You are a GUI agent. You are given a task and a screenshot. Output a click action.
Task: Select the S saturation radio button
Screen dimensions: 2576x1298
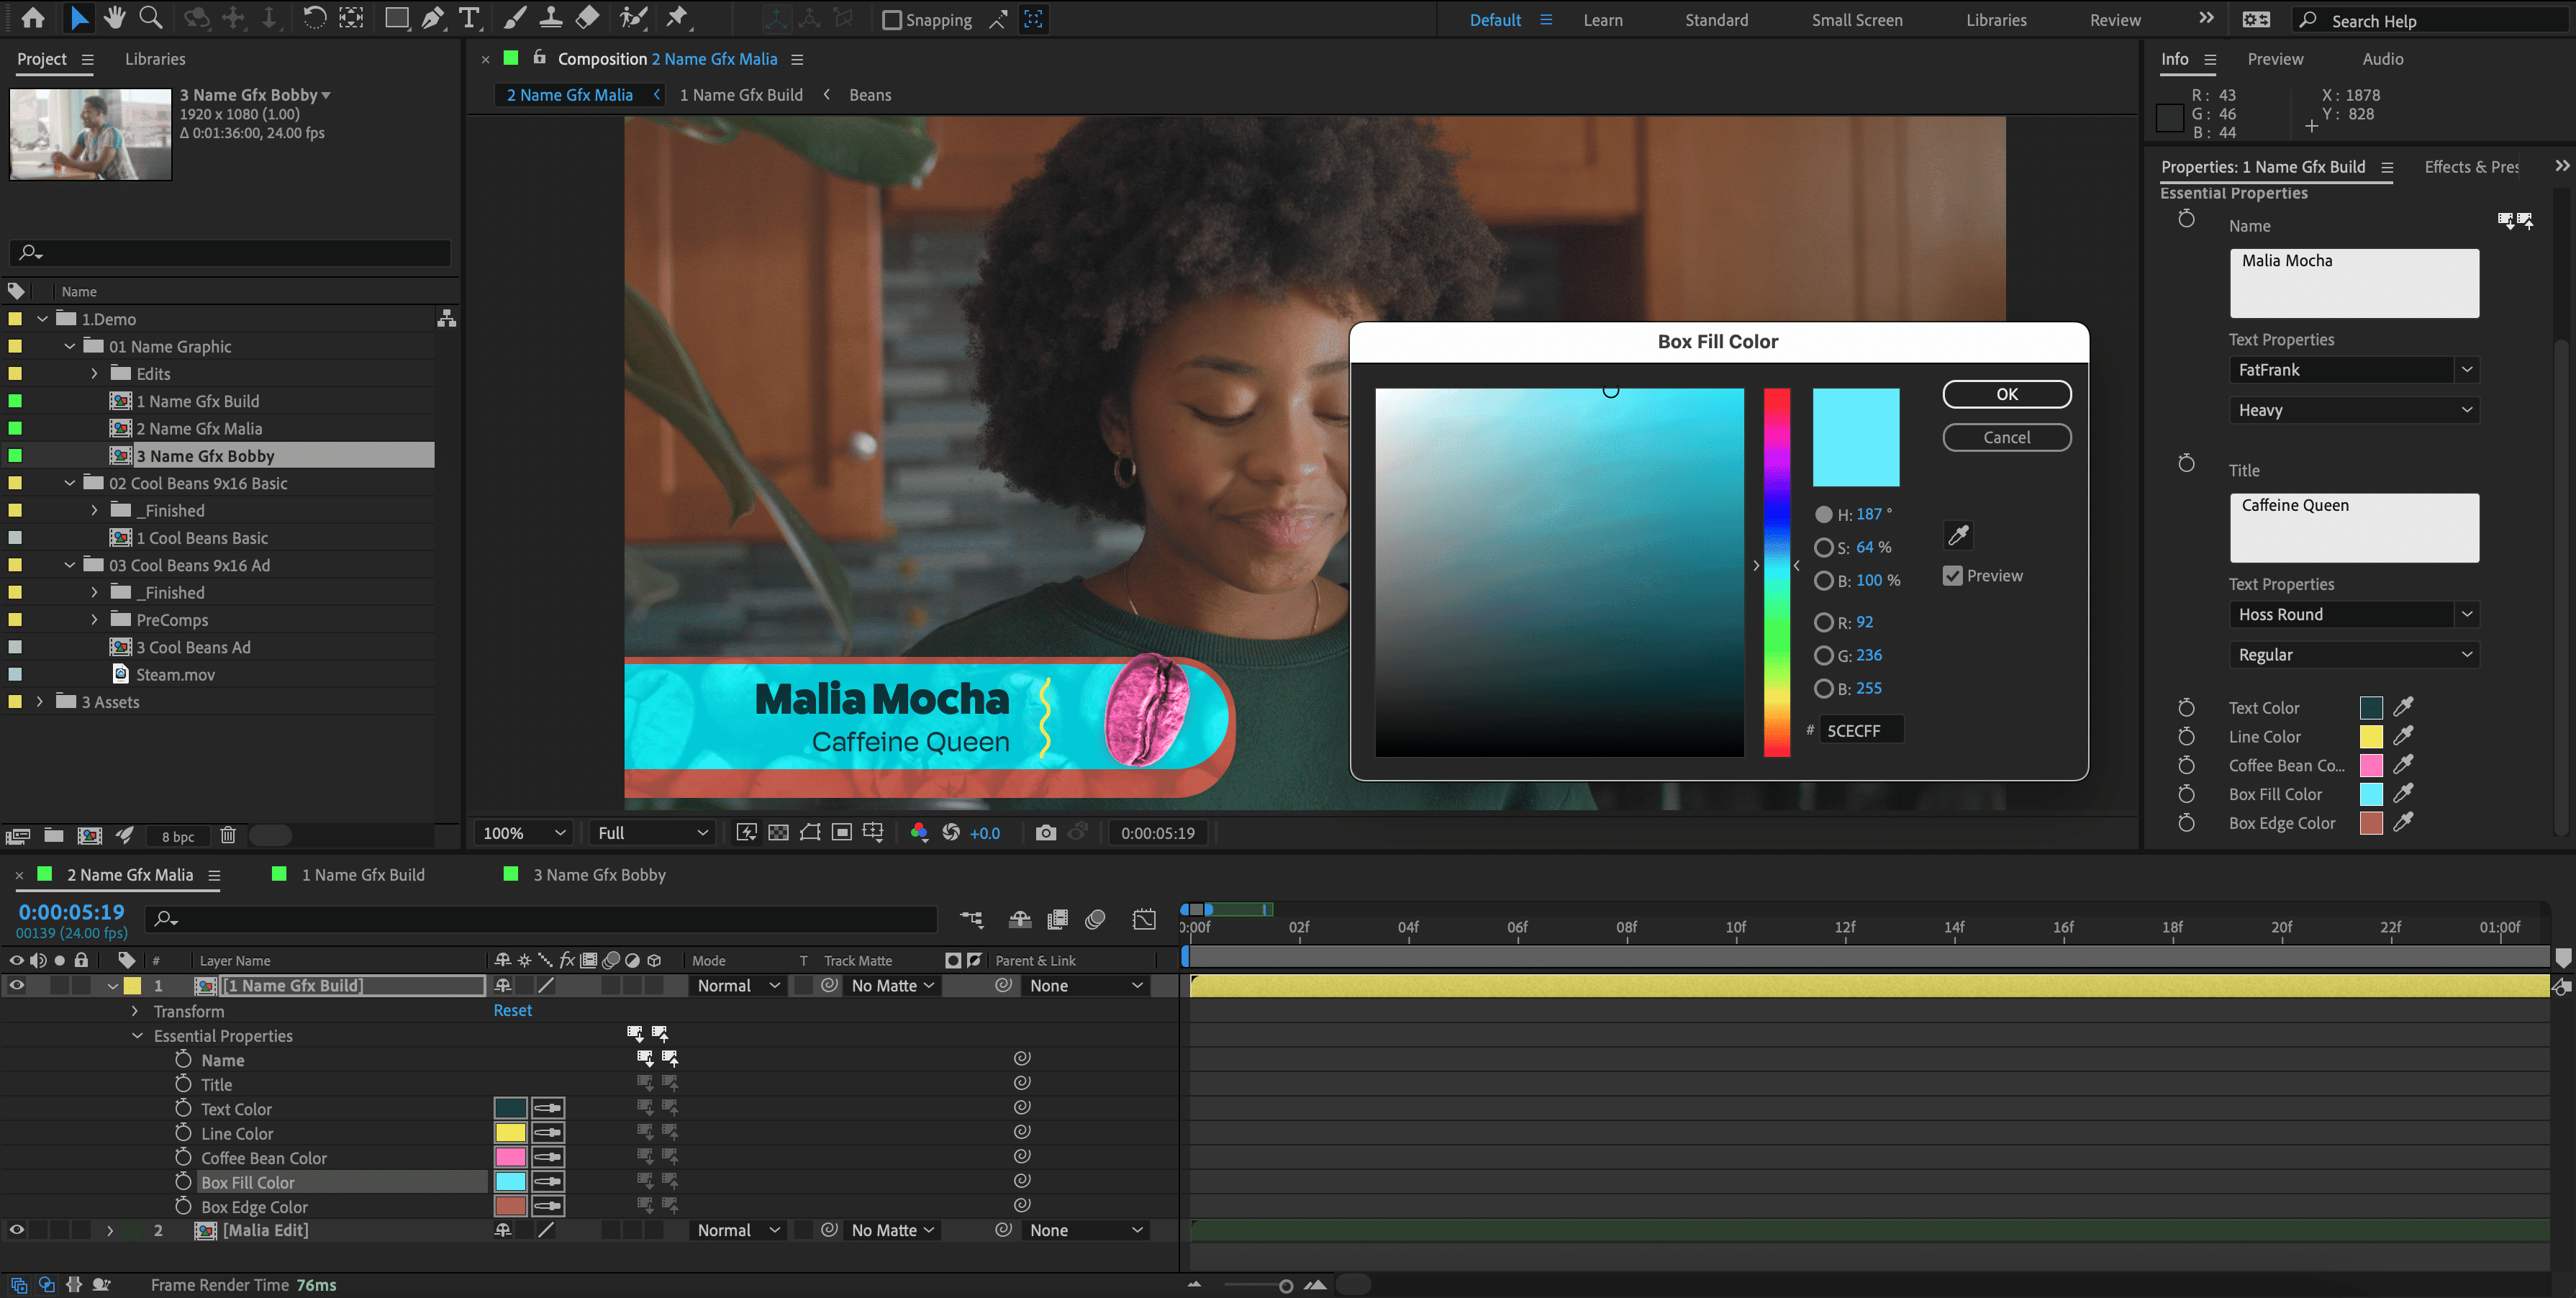tap(1823, 547)
